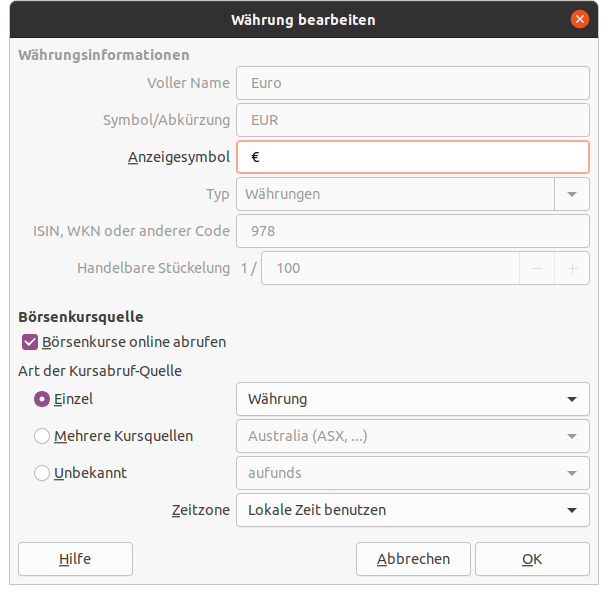Click the minus button for Handelbare Stückelung
Viewport: 608px width, 594px height.
coord(537,268)
